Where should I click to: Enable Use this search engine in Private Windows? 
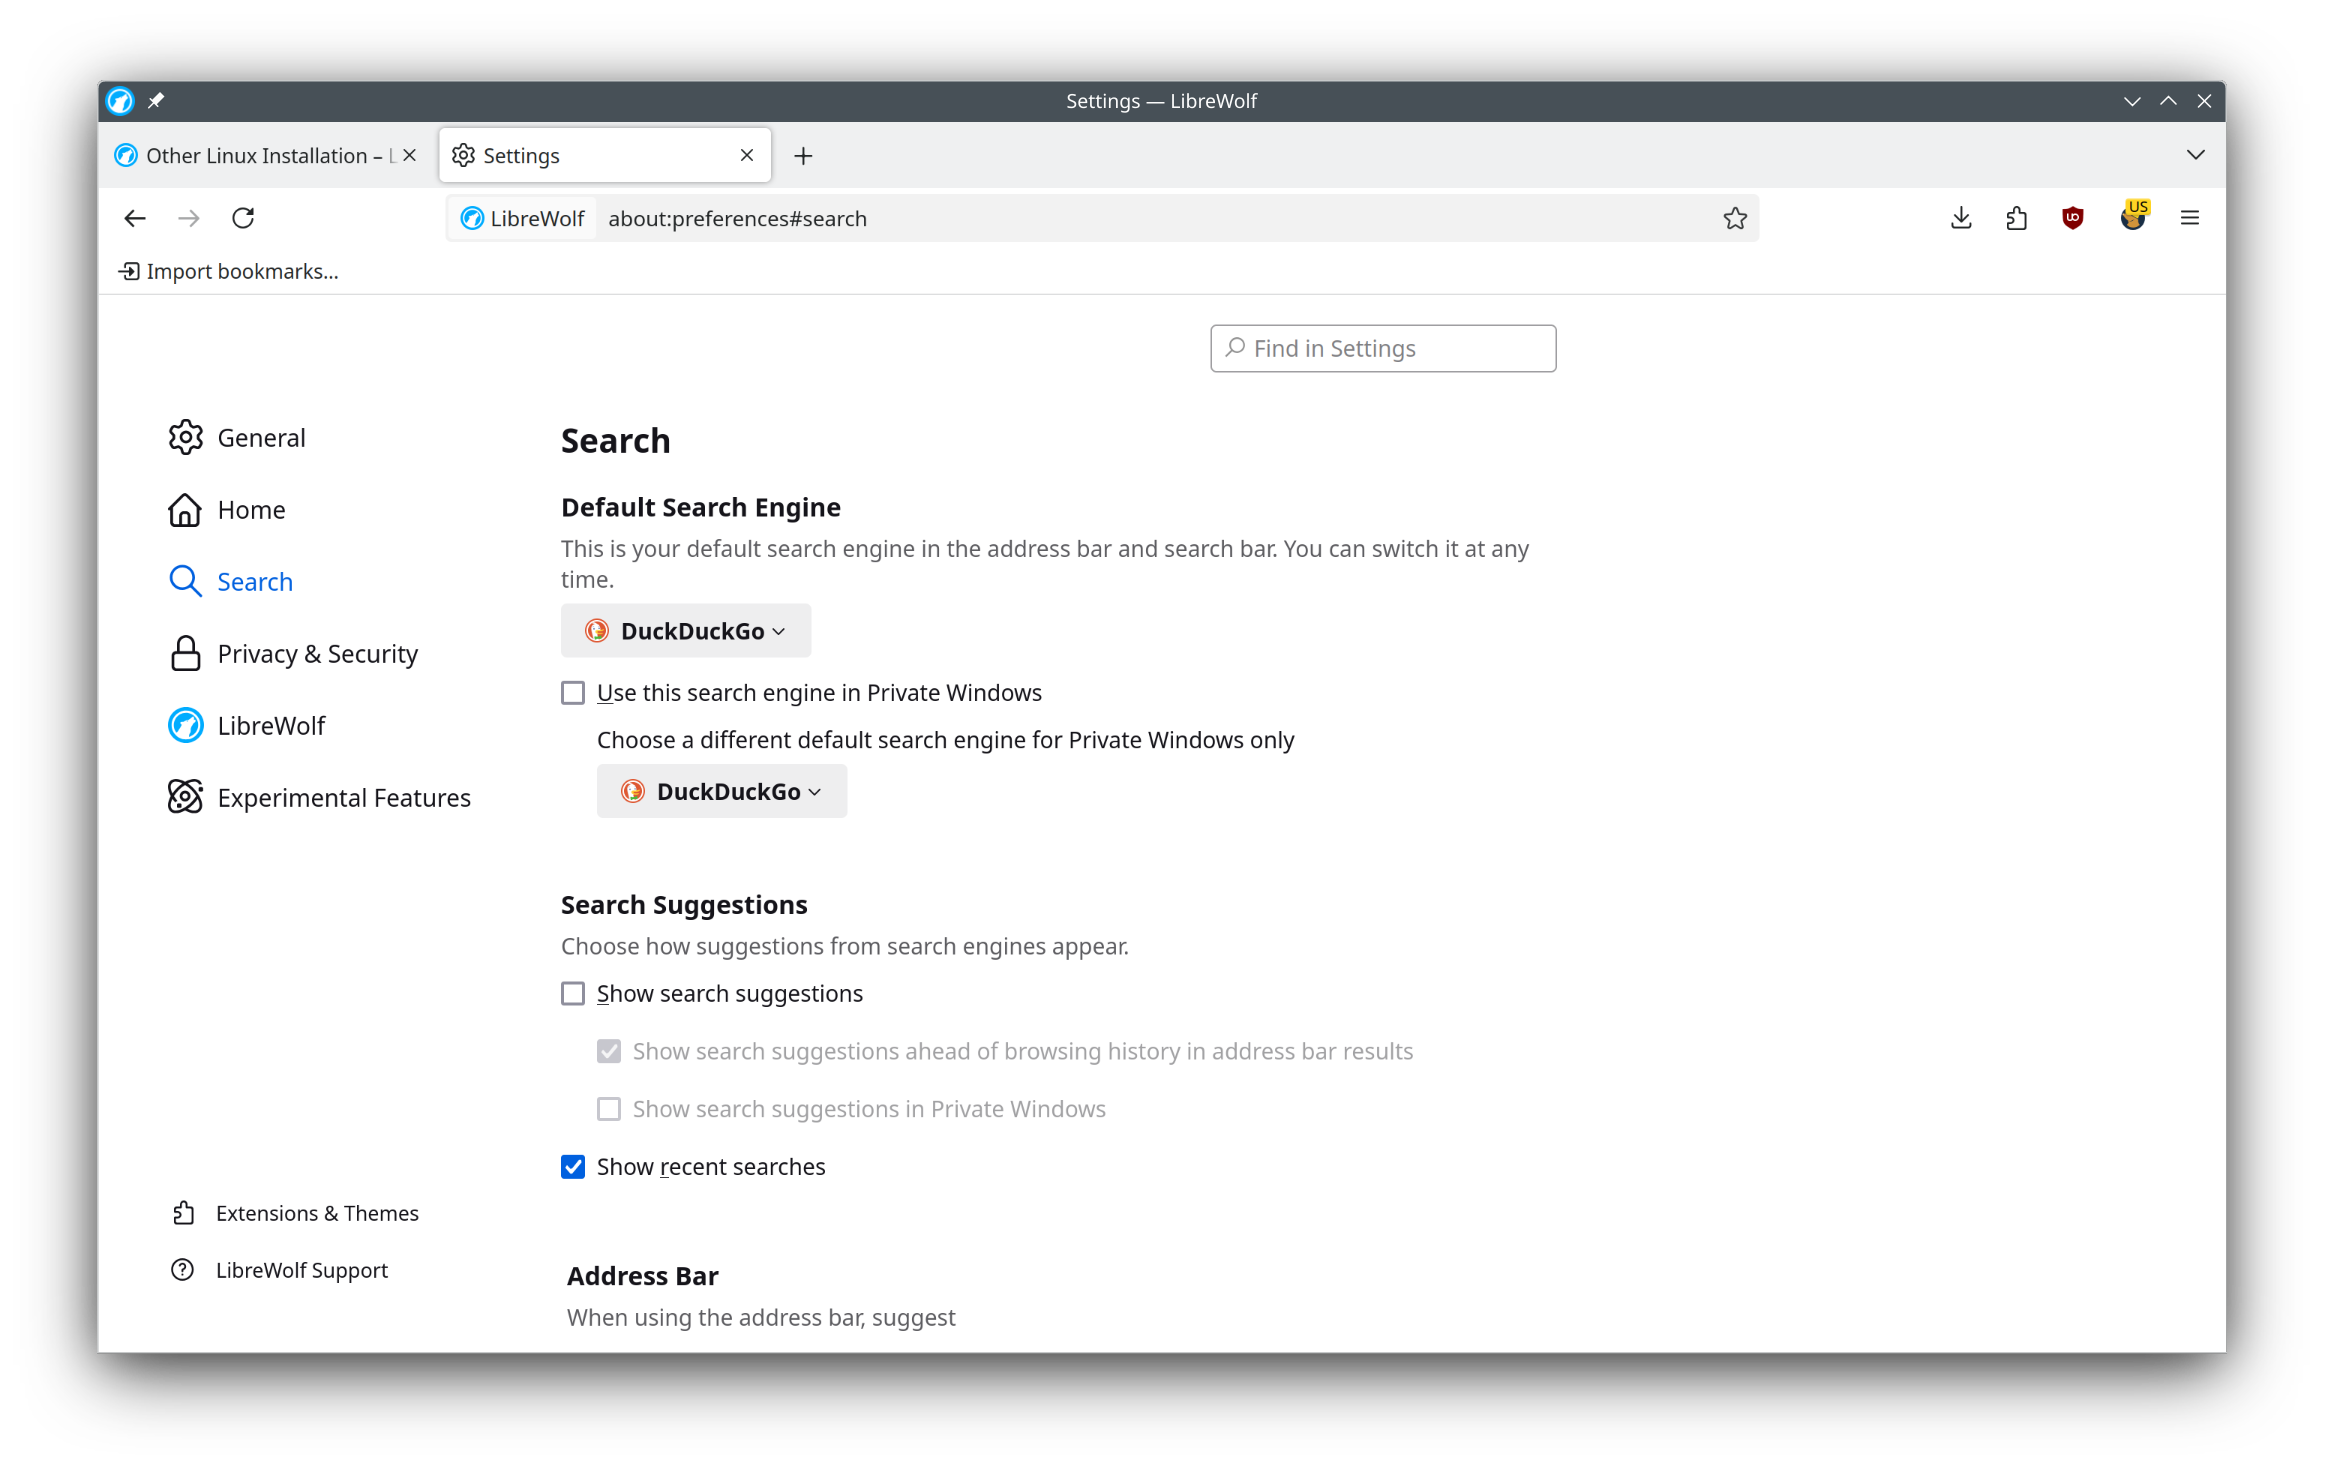(x=572, y=692)
